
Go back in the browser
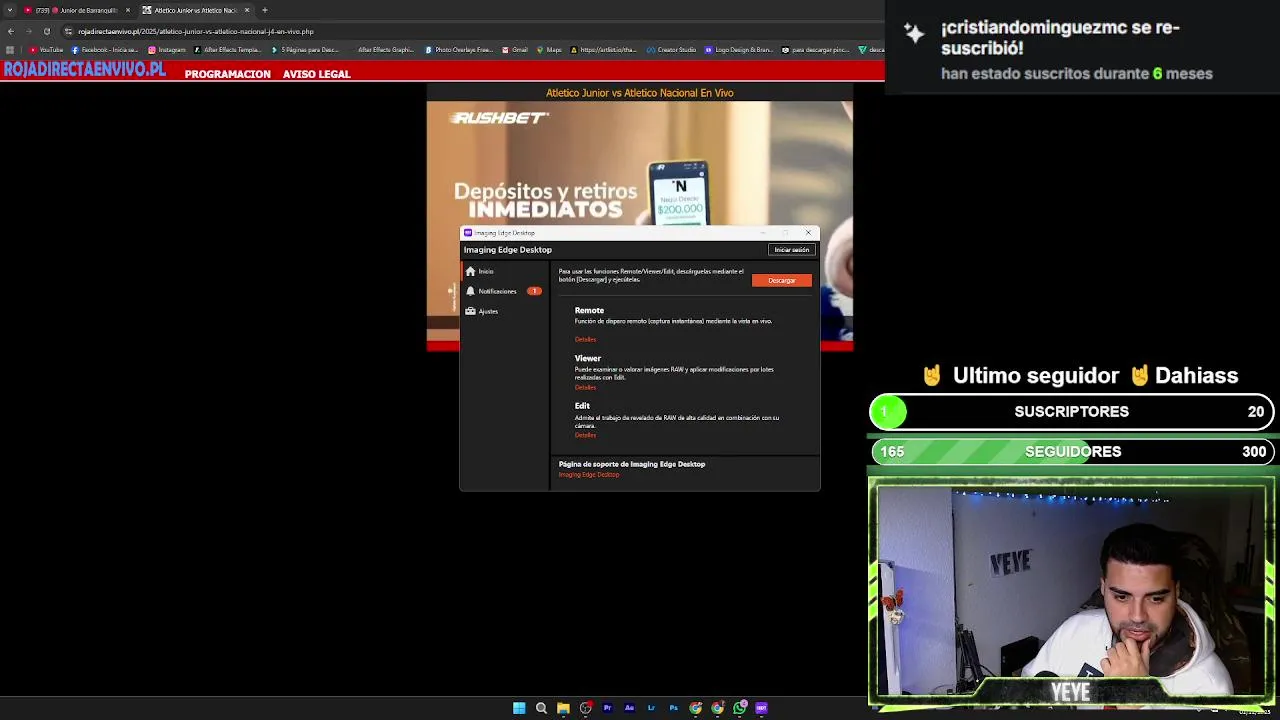click(11, 31)
